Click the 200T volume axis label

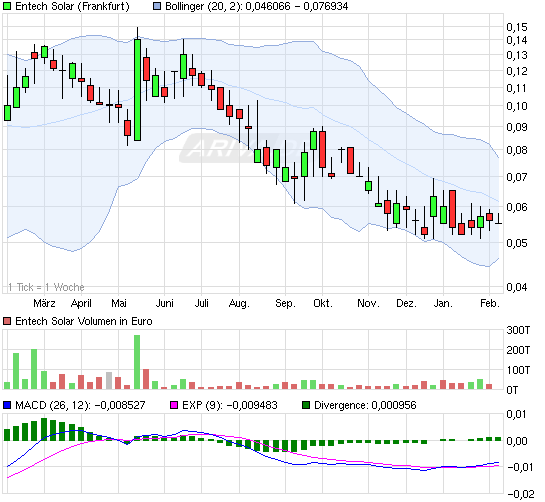(x=519, y=350)
